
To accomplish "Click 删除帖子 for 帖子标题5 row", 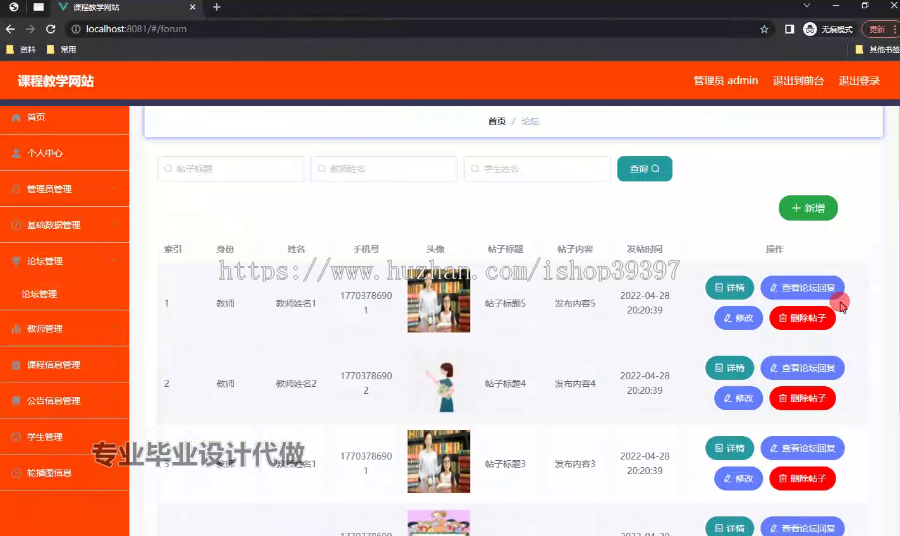I will tap(802, 318).
